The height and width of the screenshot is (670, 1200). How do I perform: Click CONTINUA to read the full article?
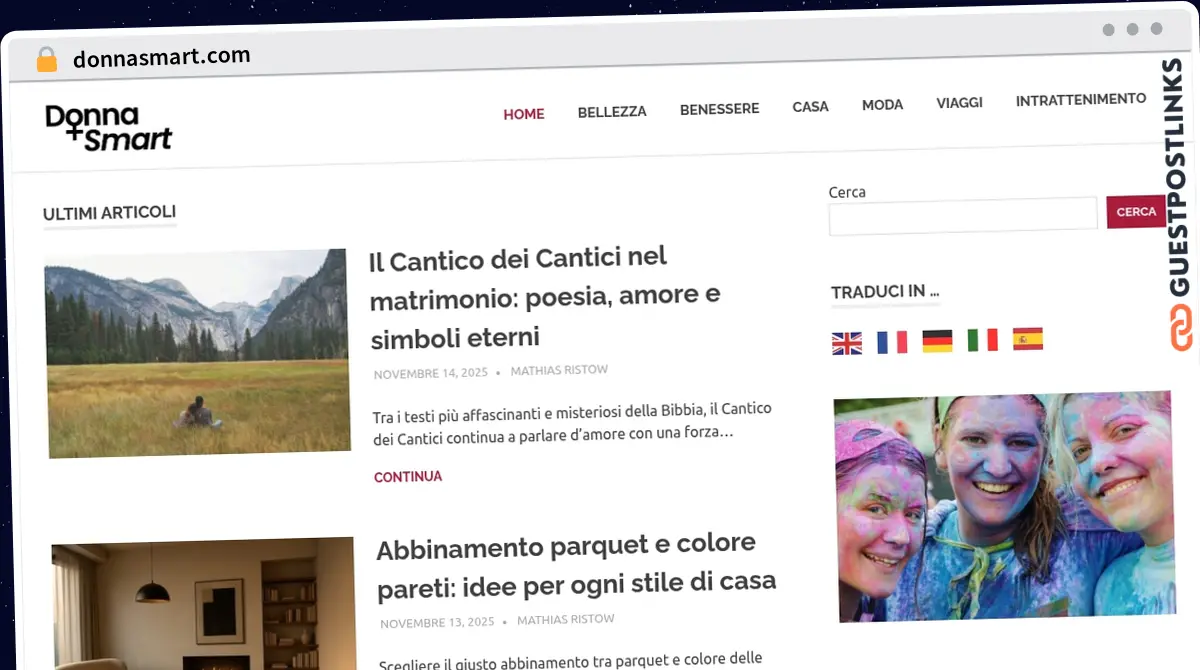point(408,477)
